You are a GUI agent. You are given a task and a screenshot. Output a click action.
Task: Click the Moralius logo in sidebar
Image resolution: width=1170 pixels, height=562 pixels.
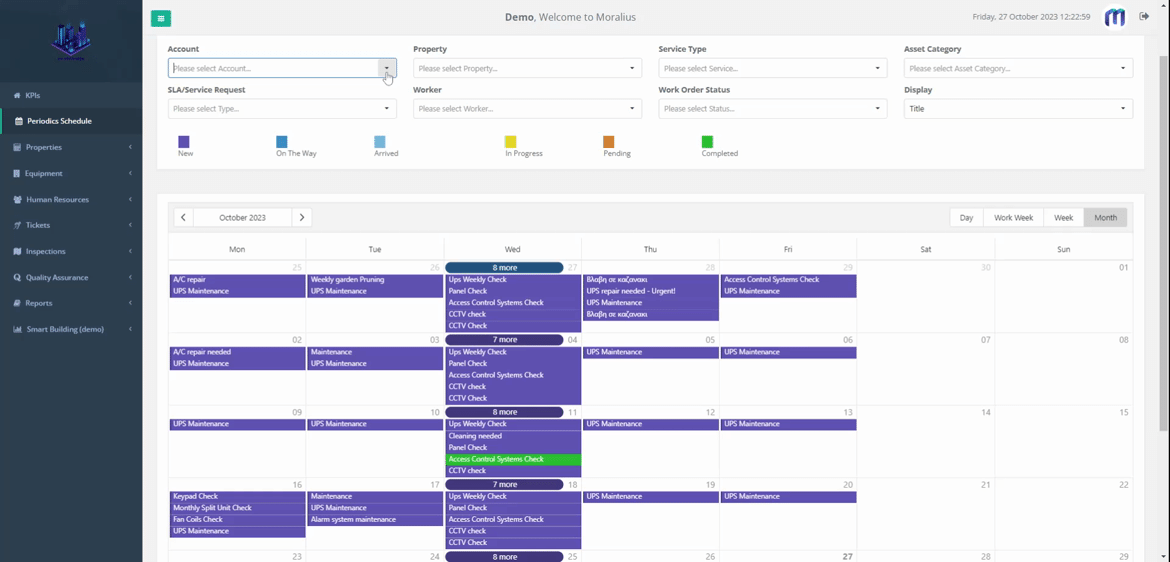point(71,41)
